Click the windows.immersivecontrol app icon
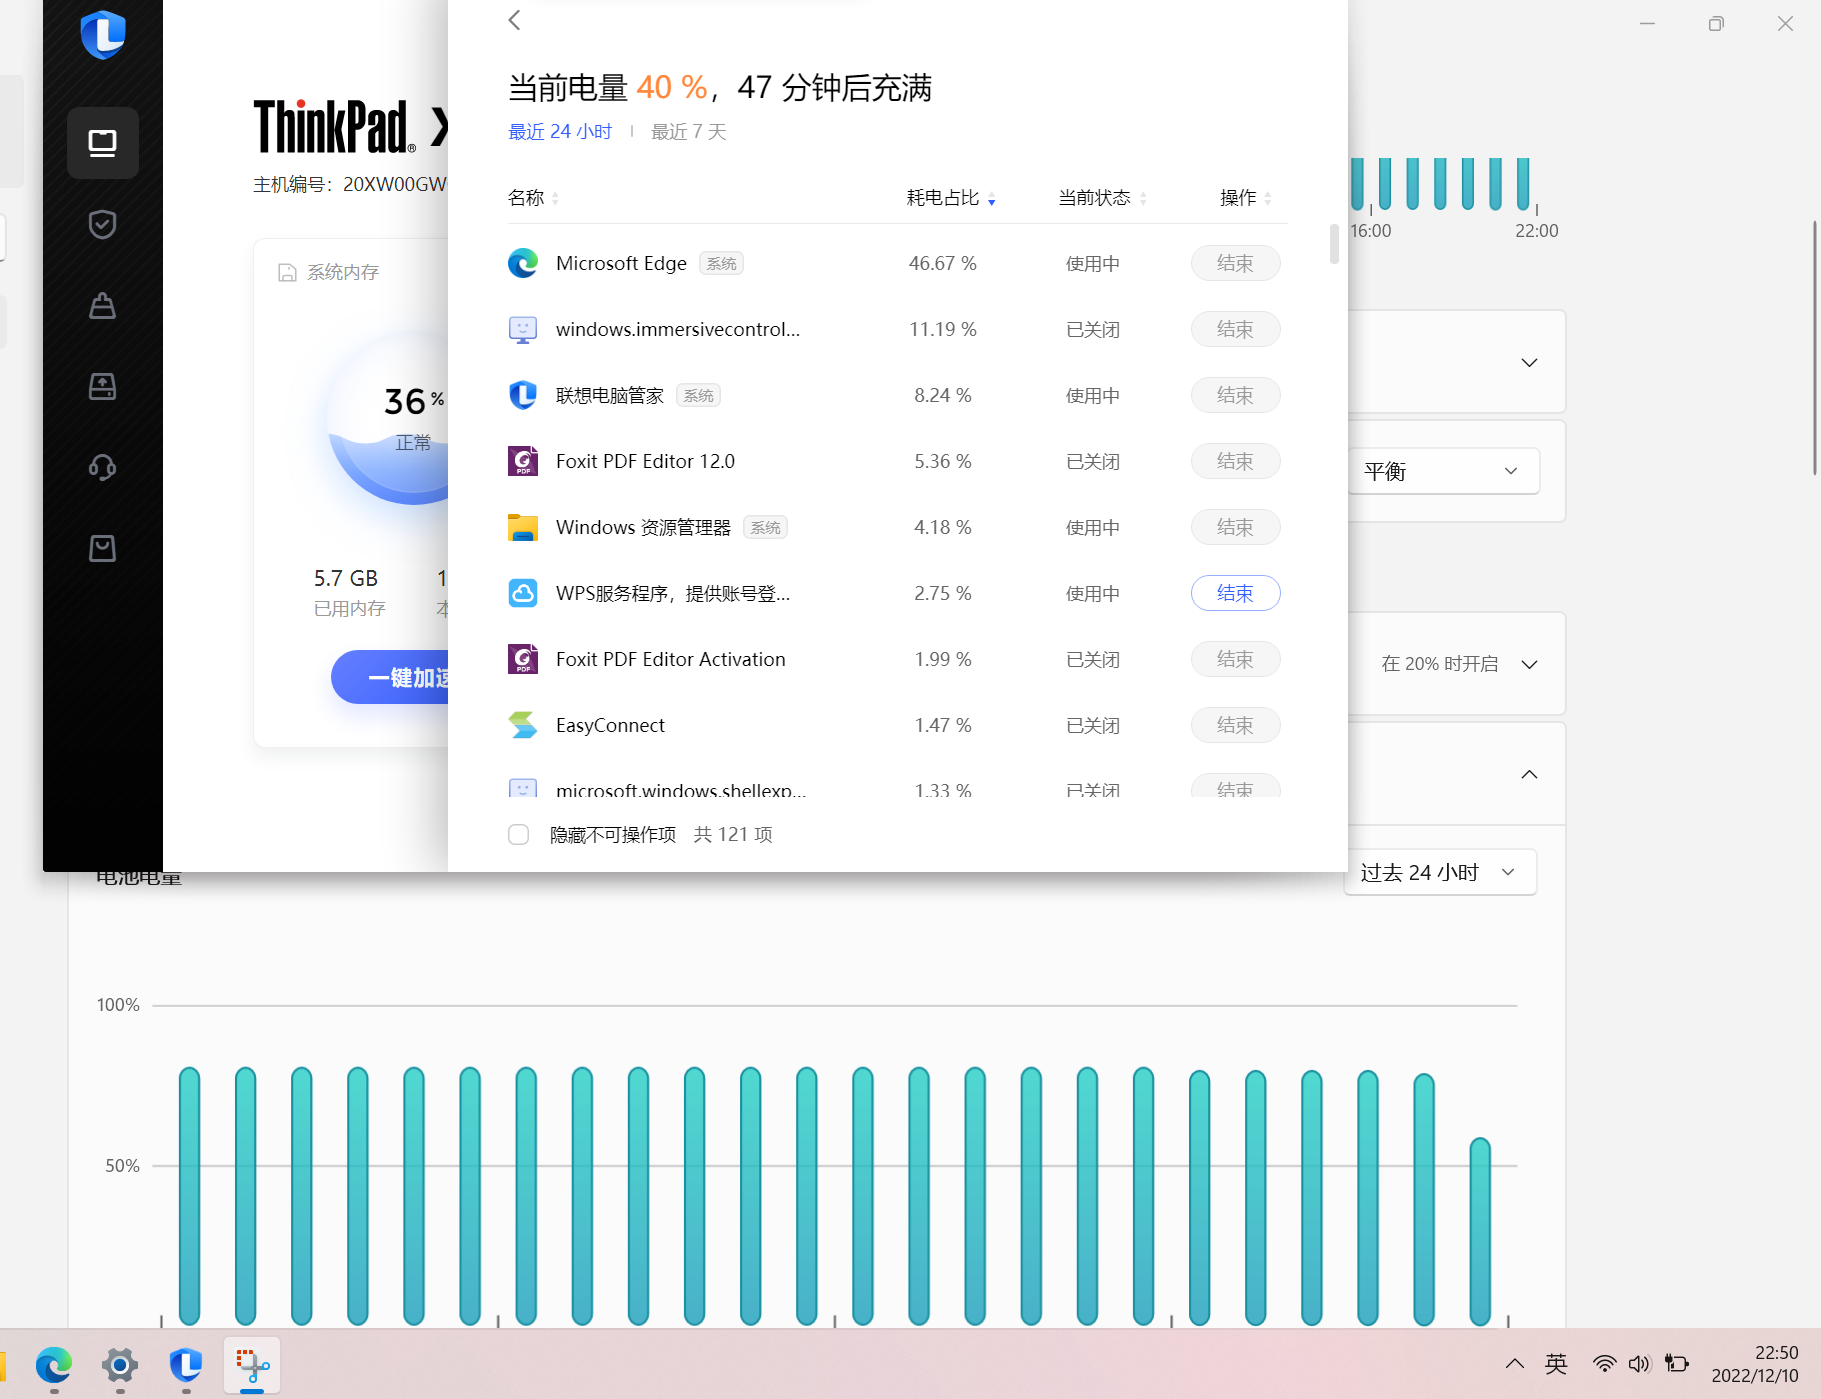 point(523,329)
